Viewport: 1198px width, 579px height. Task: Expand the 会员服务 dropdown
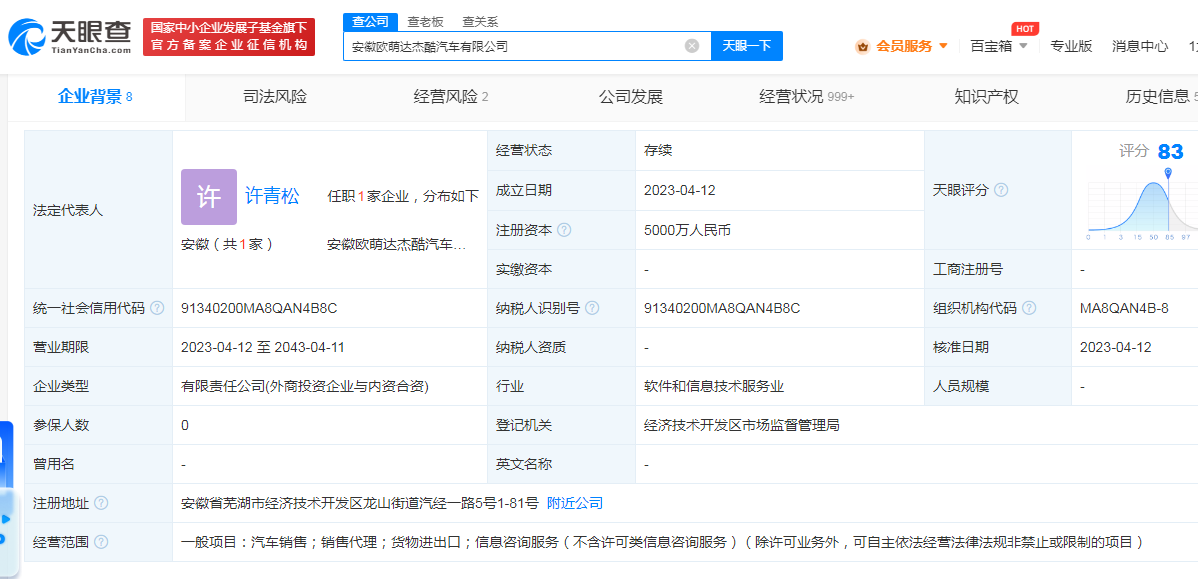click(944, 46)
